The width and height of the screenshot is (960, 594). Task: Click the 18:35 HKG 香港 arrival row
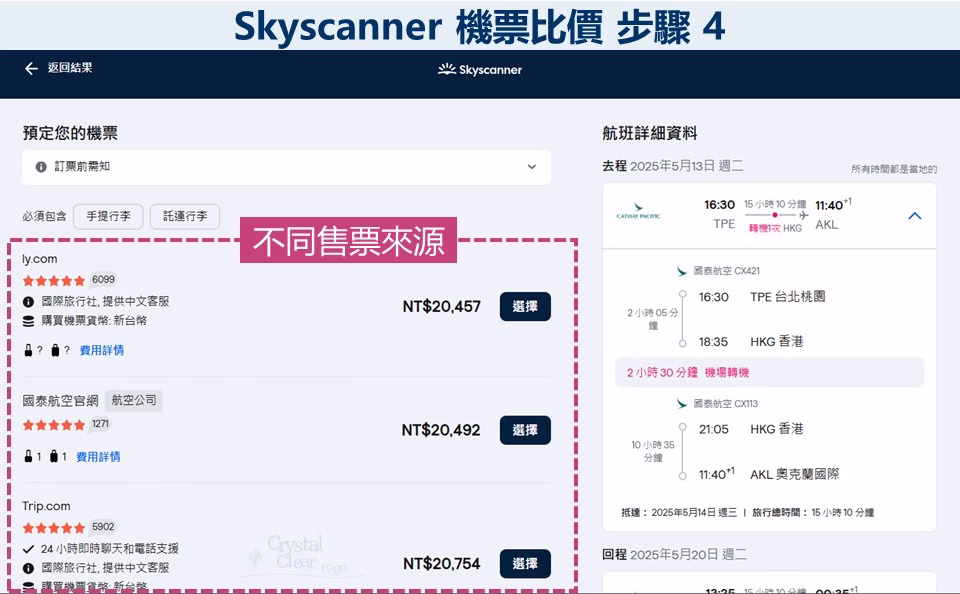751,342
